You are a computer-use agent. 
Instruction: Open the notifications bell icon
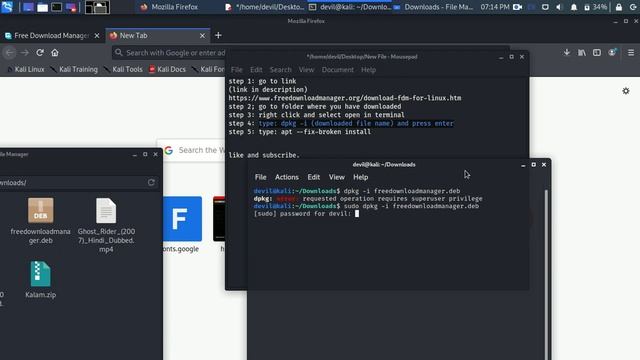tap(574, 7)
